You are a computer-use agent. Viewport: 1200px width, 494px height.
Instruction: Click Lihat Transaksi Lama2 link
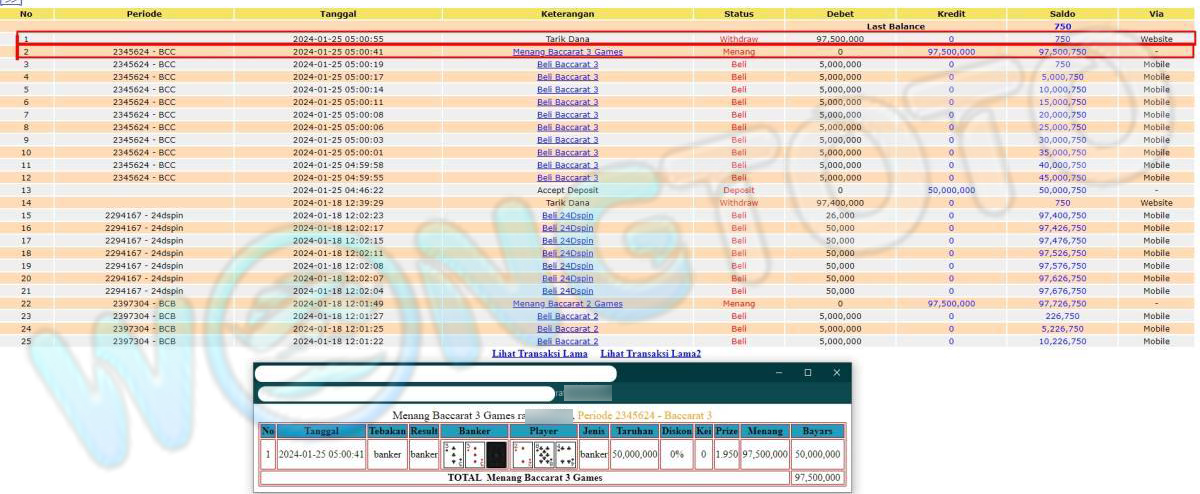point(650,354)
